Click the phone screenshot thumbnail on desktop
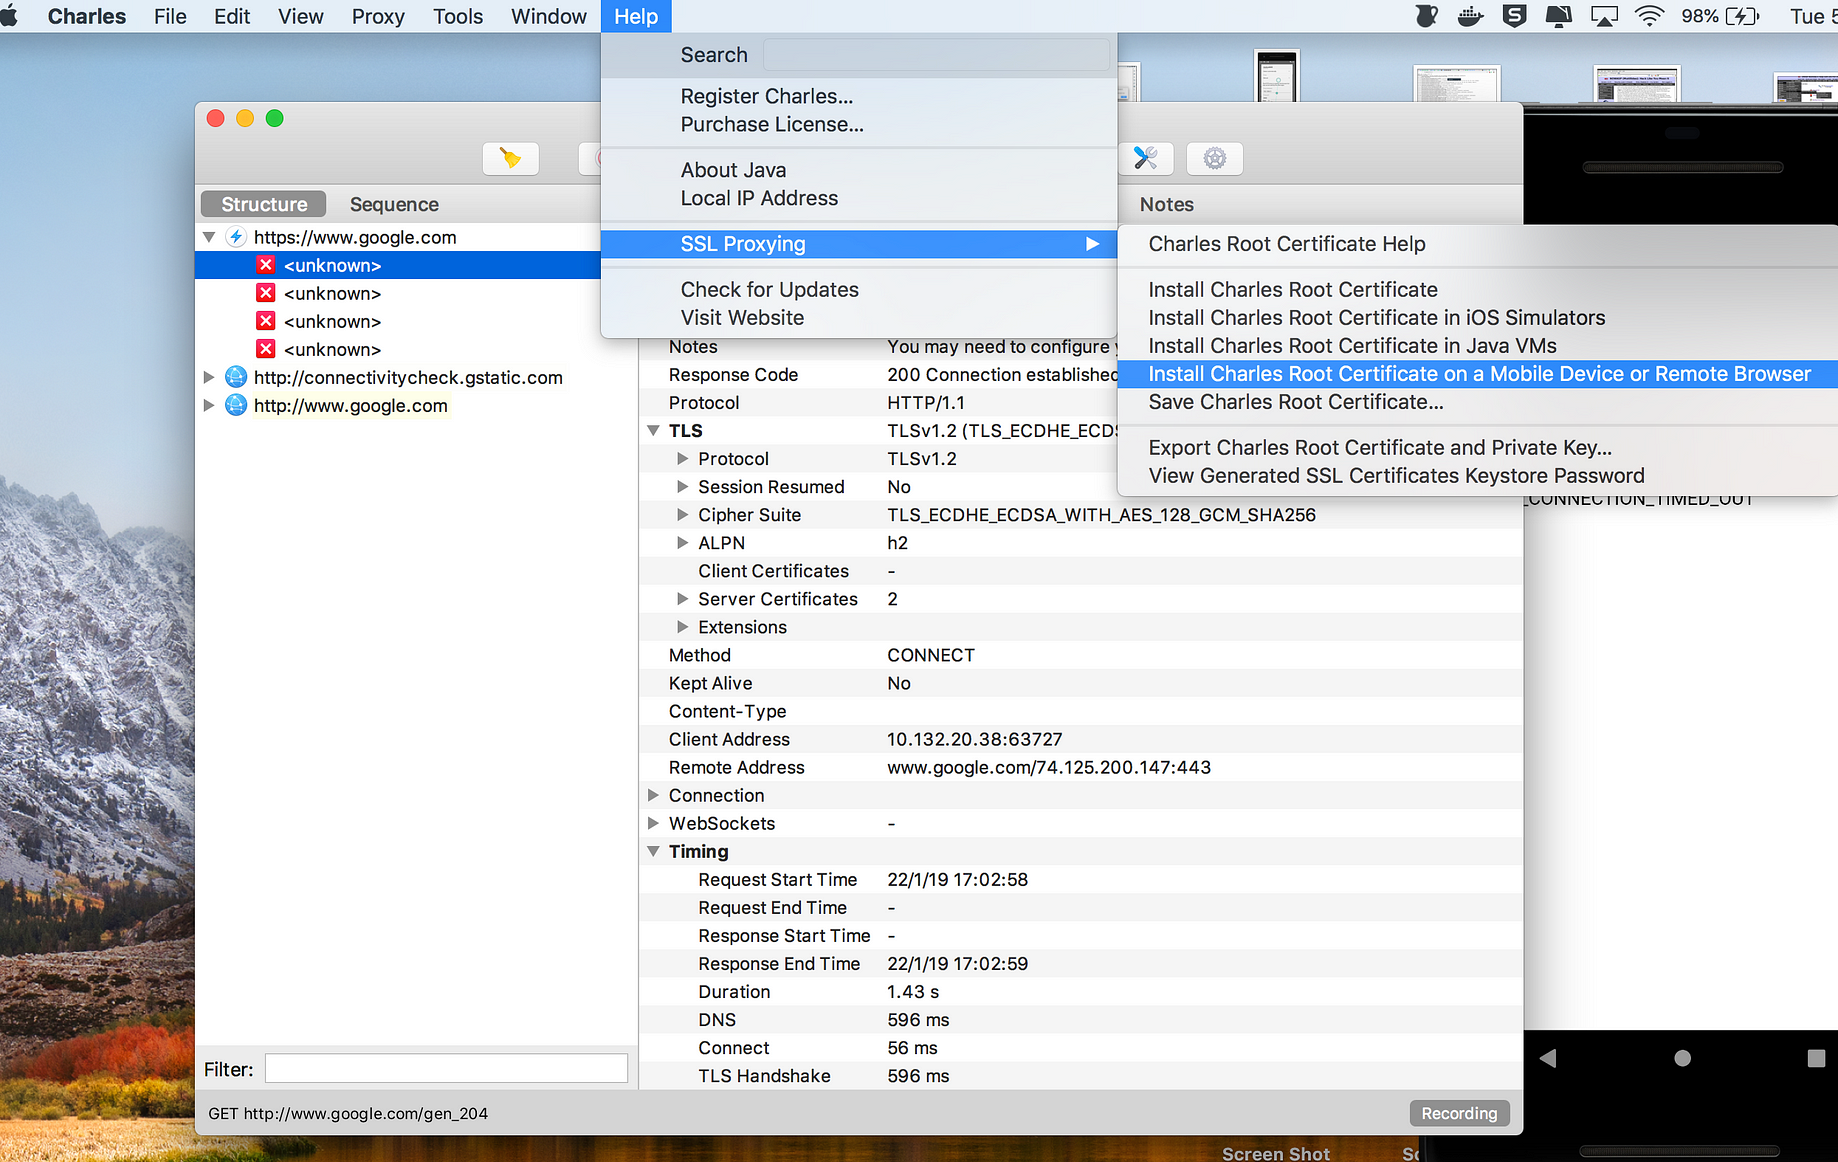Screen dimensions: 1838x1162 pos(1277,76)
